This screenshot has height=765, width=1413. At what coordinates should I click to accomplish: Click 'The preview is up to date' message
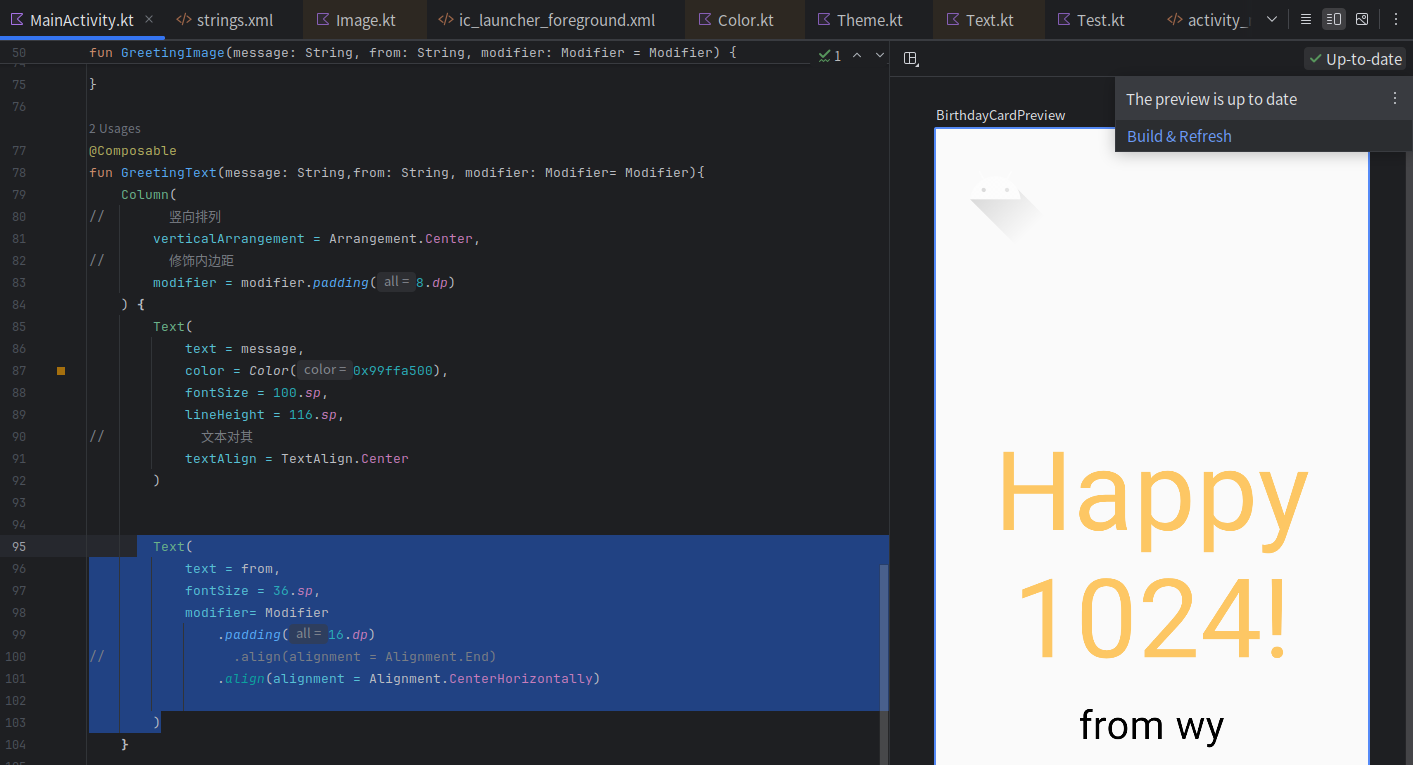click(x=1211, y=99)
